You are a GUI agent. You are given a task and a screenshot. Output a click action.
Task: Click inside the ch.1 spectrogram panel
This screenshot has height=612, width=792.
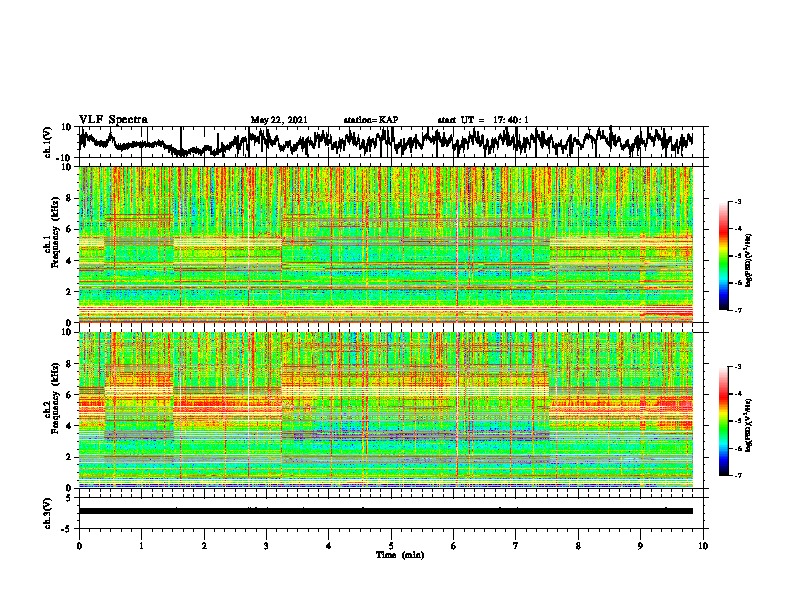pyautogui.click(x=386, y=244)
